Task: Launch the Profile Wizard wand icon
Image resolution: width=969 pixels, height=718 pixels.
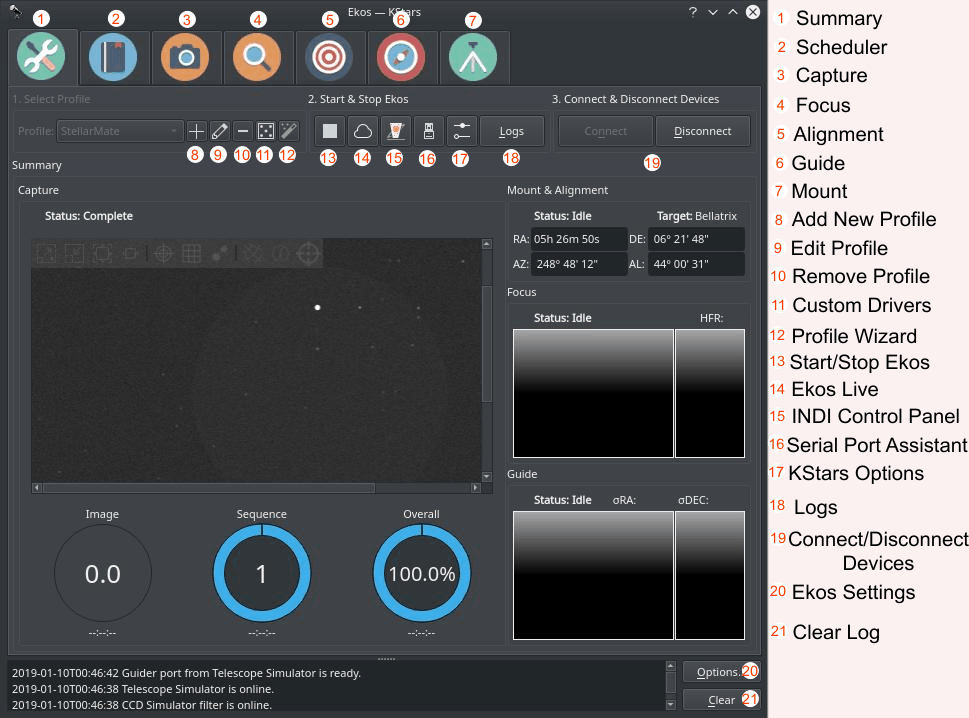Action: click(x=289, y=131)
